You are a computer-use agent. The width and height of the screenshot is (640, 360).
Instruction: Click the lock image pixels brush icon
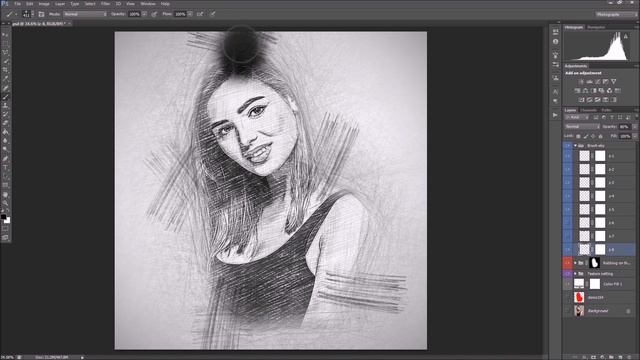[x=586, y=136]
